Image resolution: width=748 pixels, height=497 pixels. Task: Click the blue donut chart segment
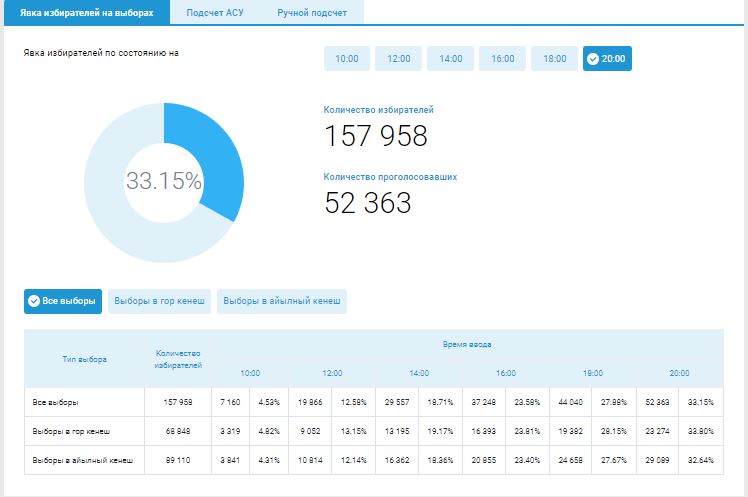pyautogui.click(x=222, y=160)
